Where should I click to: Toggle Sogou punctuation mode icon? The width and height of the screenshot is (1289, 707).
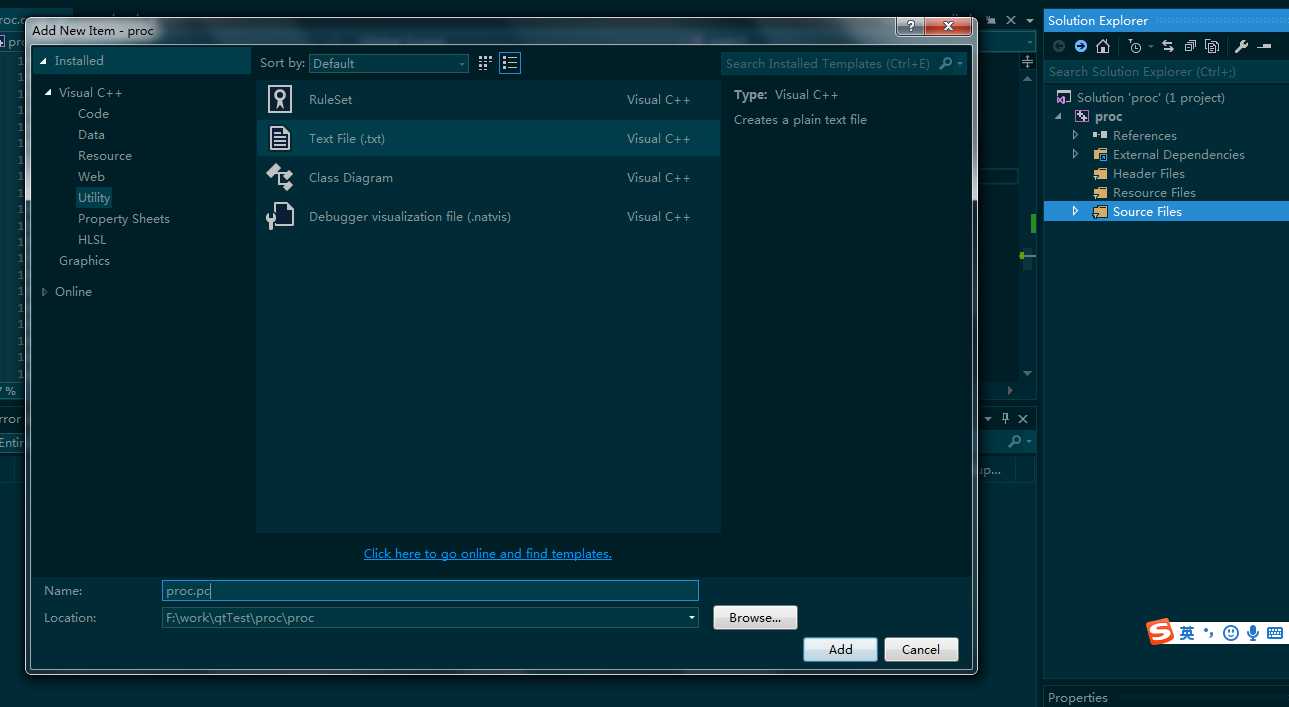coord(1209,633)
